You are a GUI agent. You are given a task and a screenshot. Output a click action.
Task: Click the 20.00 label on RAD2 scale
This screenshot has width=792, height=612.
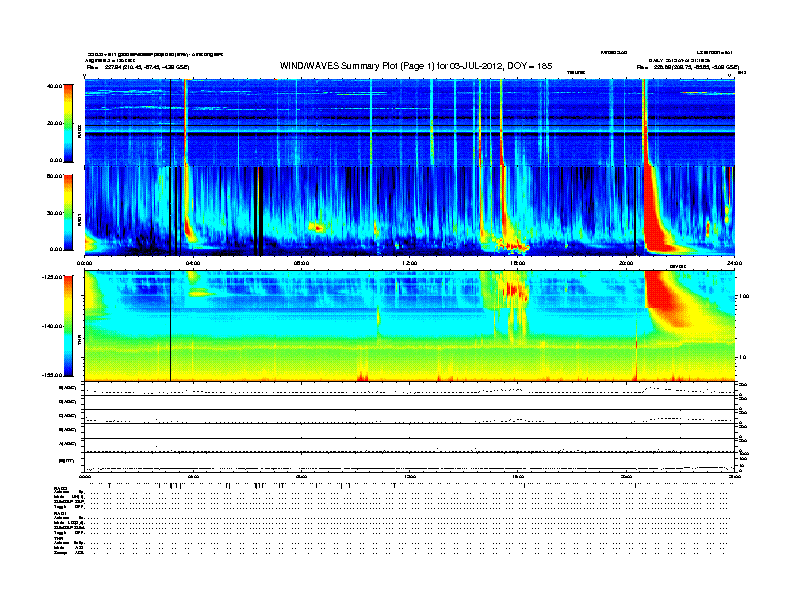tap(54, 123)
